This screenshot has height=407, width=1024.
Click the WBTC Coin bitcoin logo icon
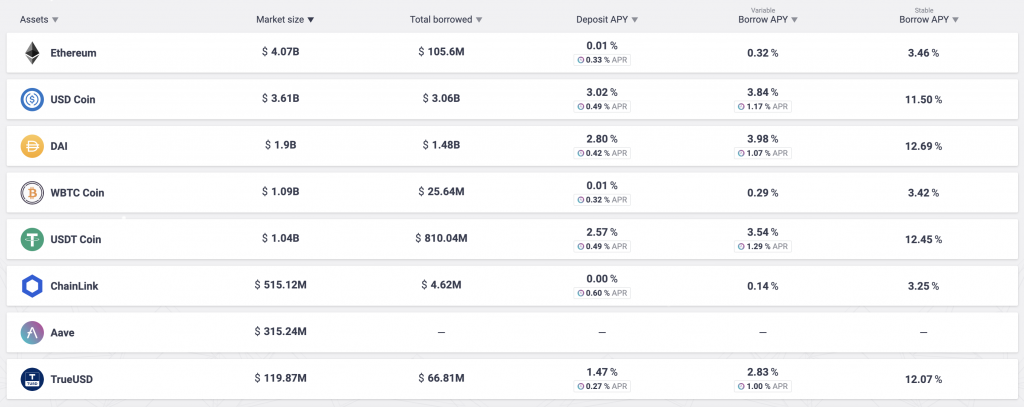32,193
